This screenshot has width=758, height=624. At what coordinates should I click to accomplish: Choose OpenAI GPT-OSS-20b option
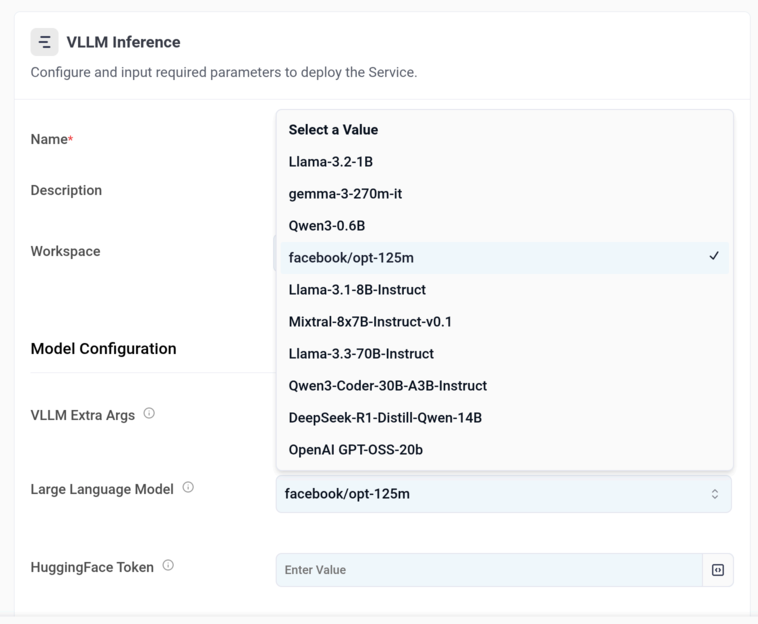[x=505, y=450]
